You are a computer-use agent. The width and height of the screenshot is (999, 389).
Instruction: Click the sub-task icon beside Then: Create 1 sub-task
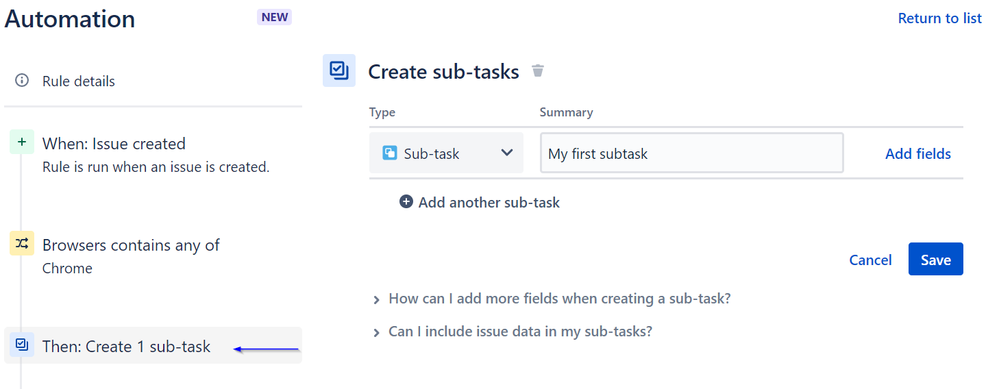click(x=22, y=344)
